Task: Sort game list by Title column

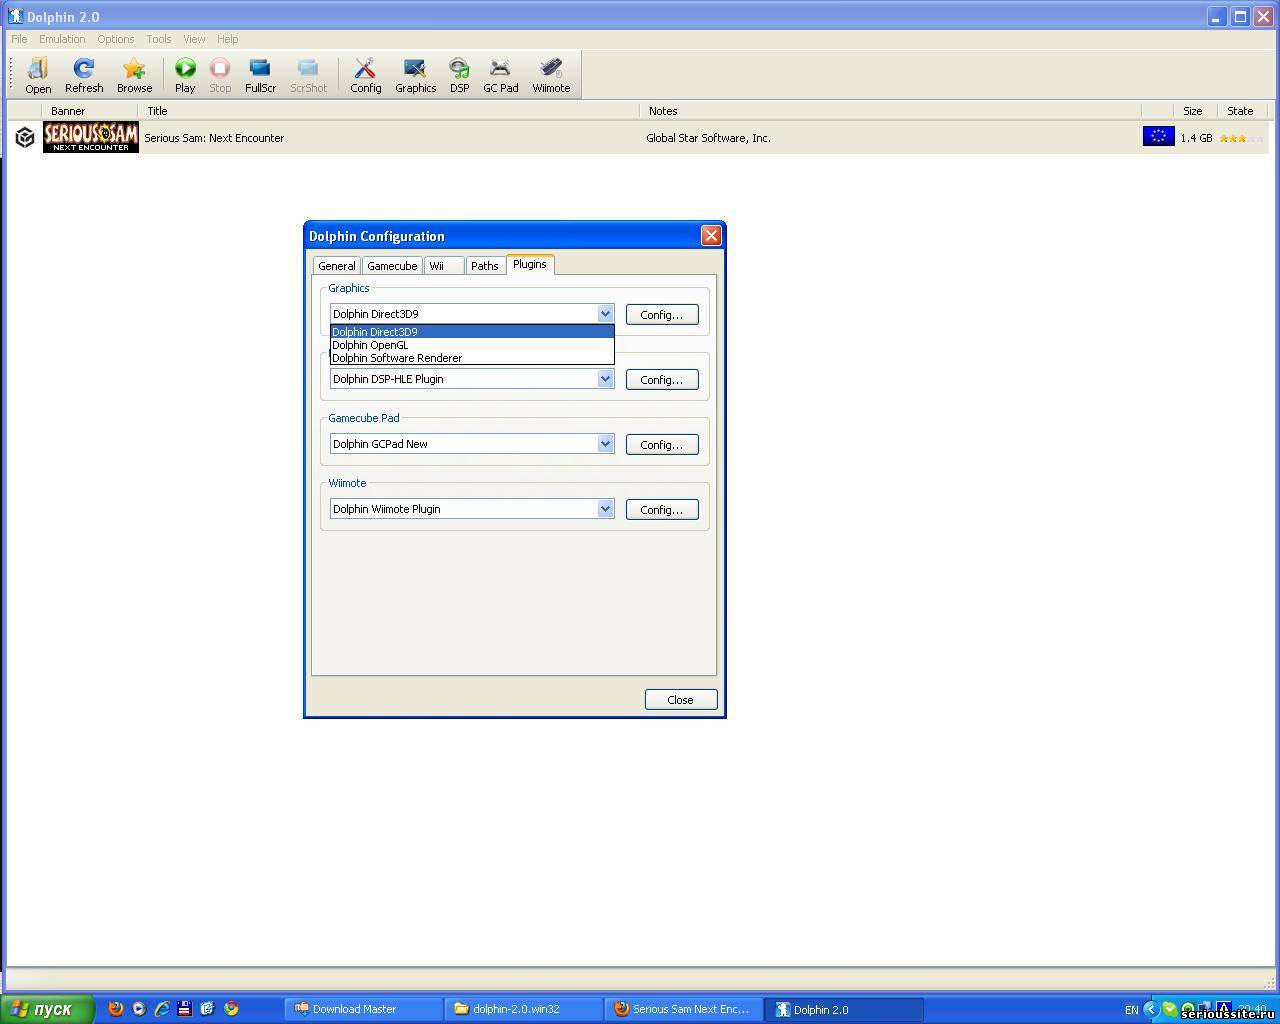Action: tap(391, 111)
